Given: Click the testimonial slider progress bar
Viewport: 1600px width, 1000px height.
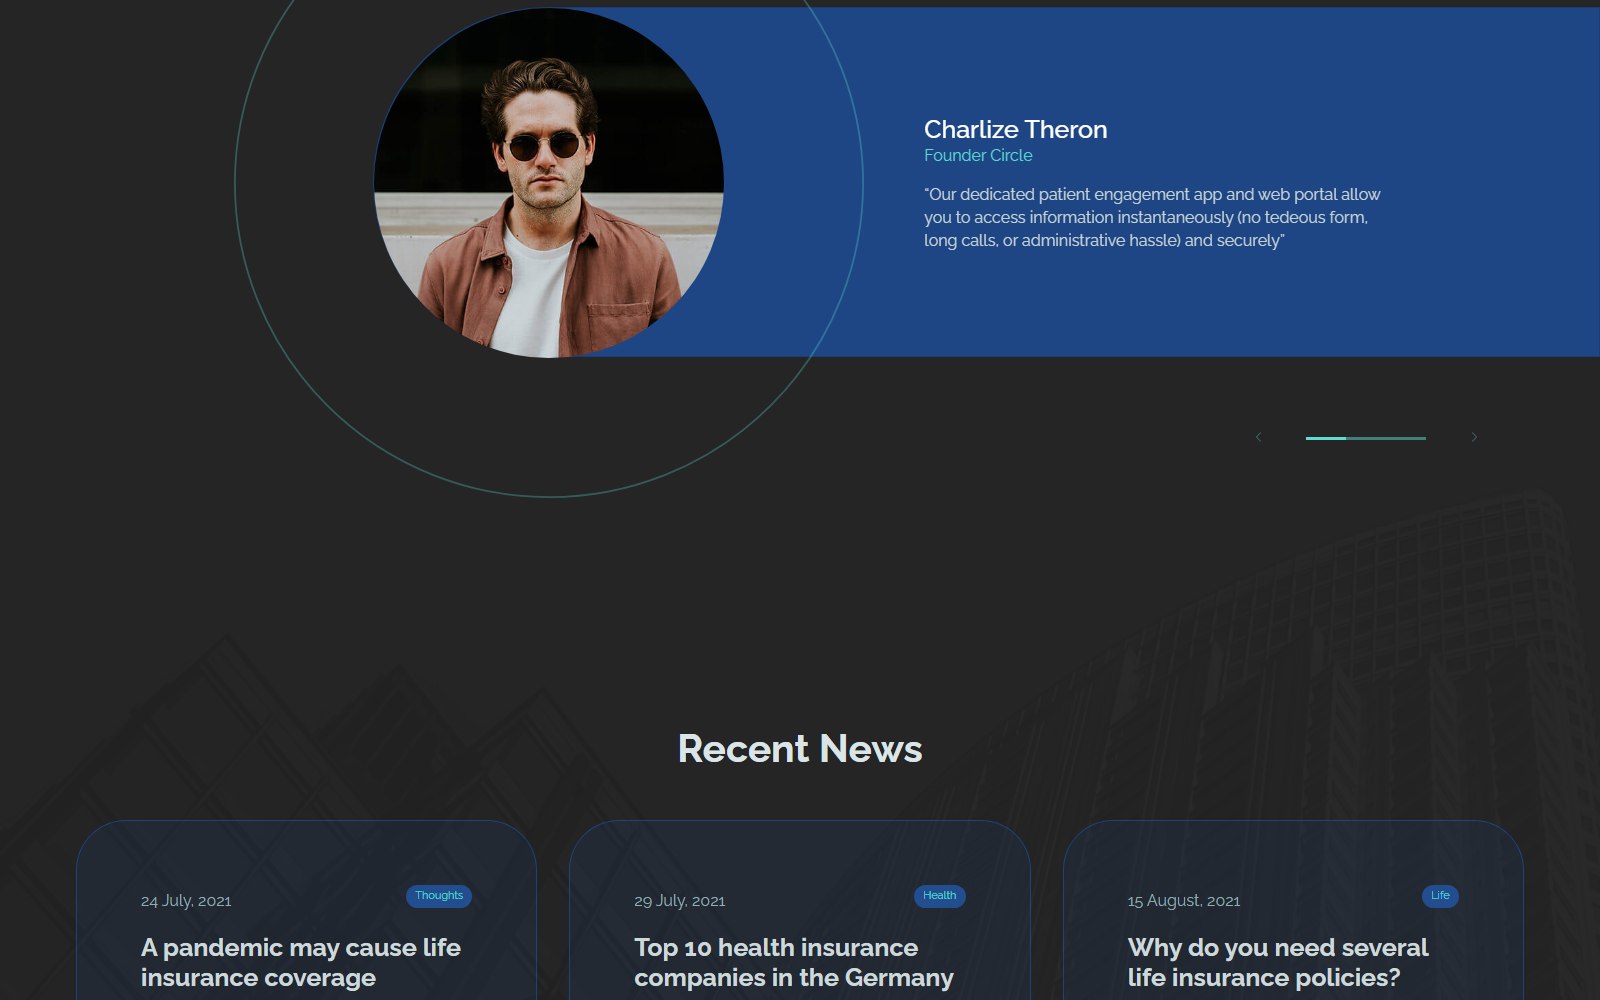Looking at the screenshot, I should click(x=1366, y=438).
